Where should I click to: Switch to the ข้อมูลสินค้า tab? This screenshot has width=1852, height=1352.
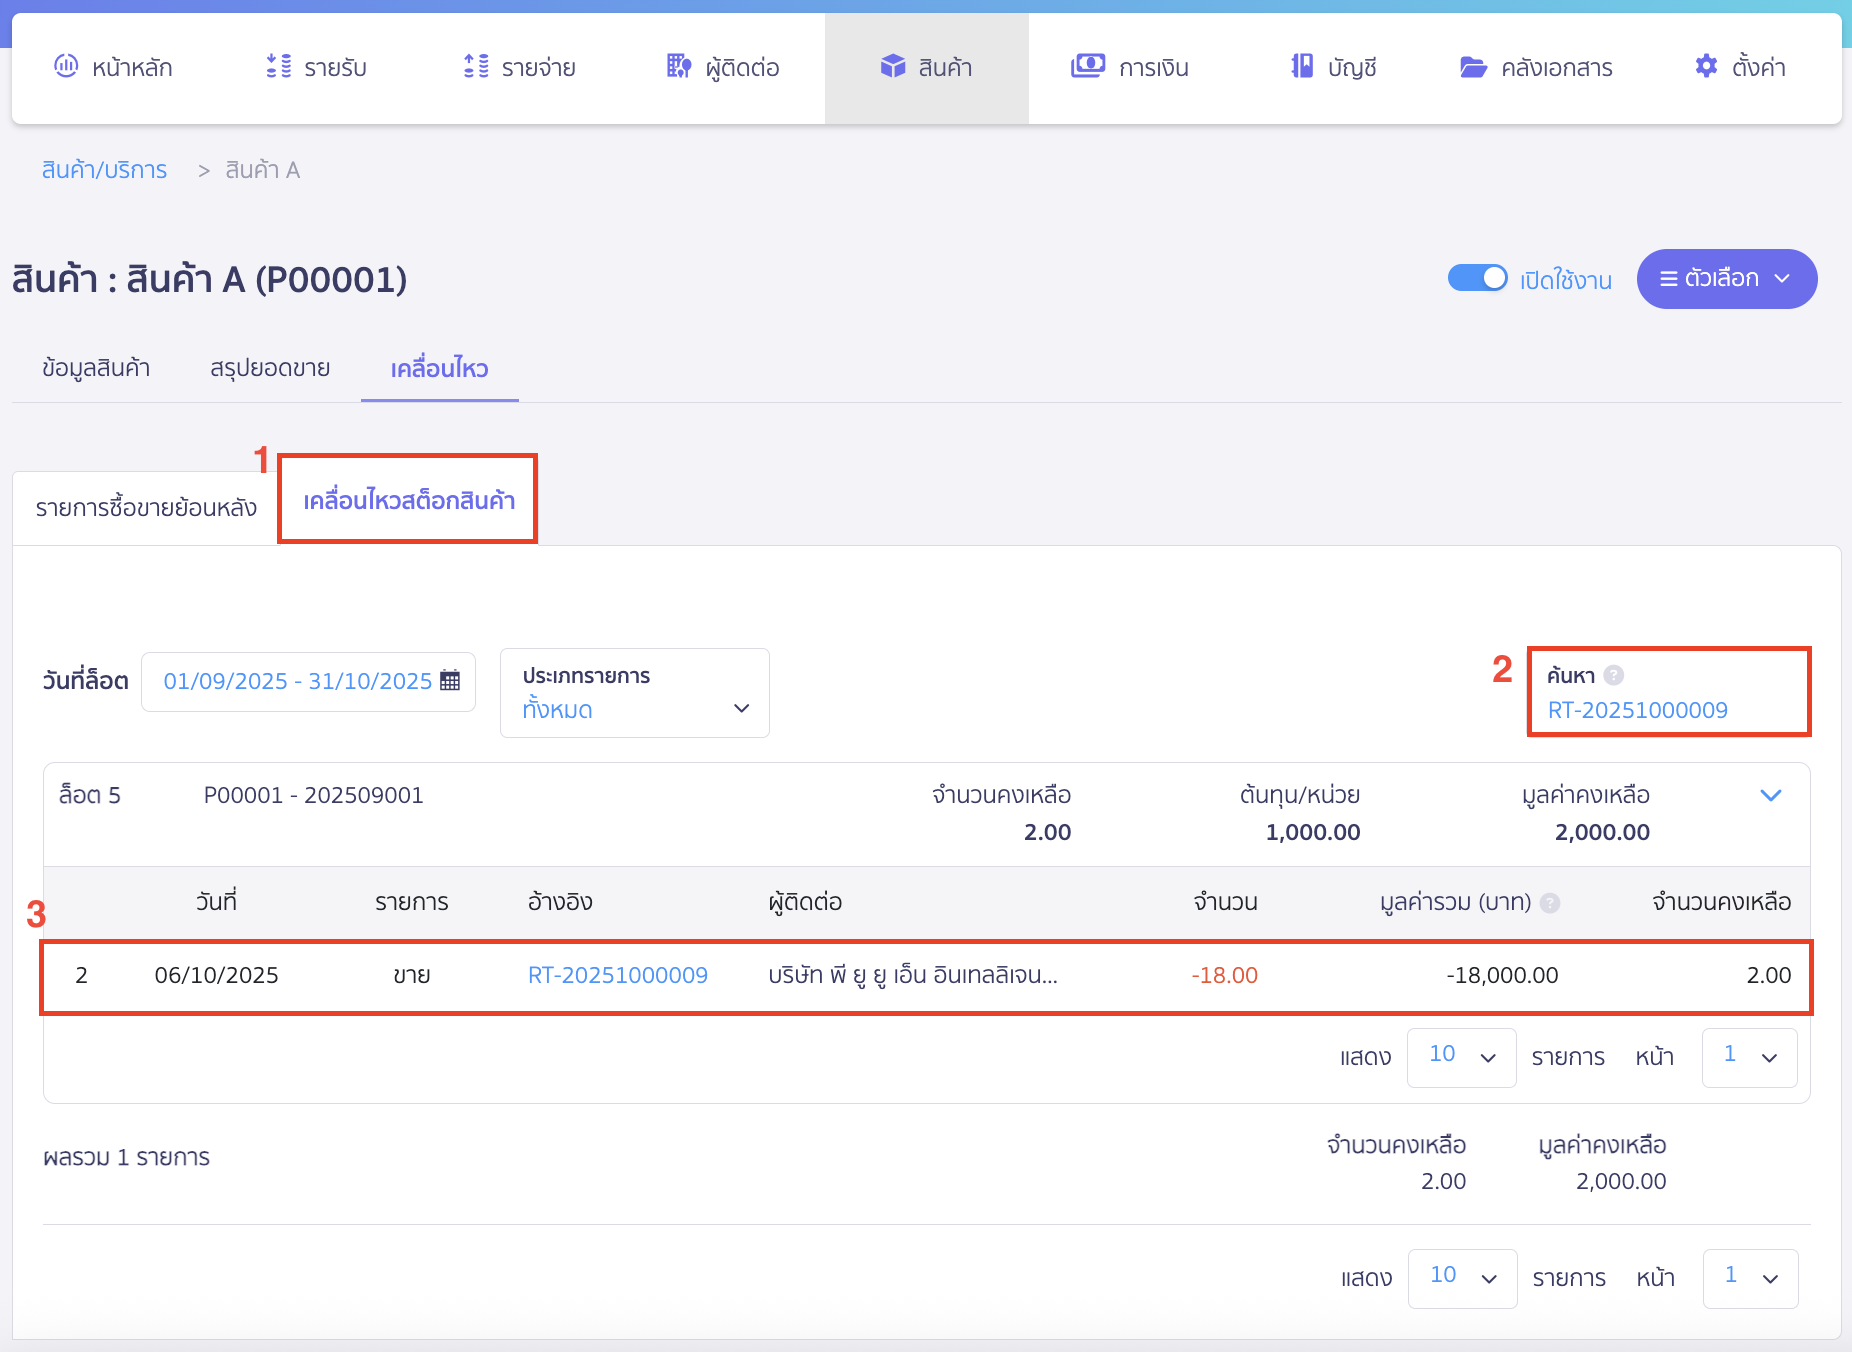(x=96, y=368)
